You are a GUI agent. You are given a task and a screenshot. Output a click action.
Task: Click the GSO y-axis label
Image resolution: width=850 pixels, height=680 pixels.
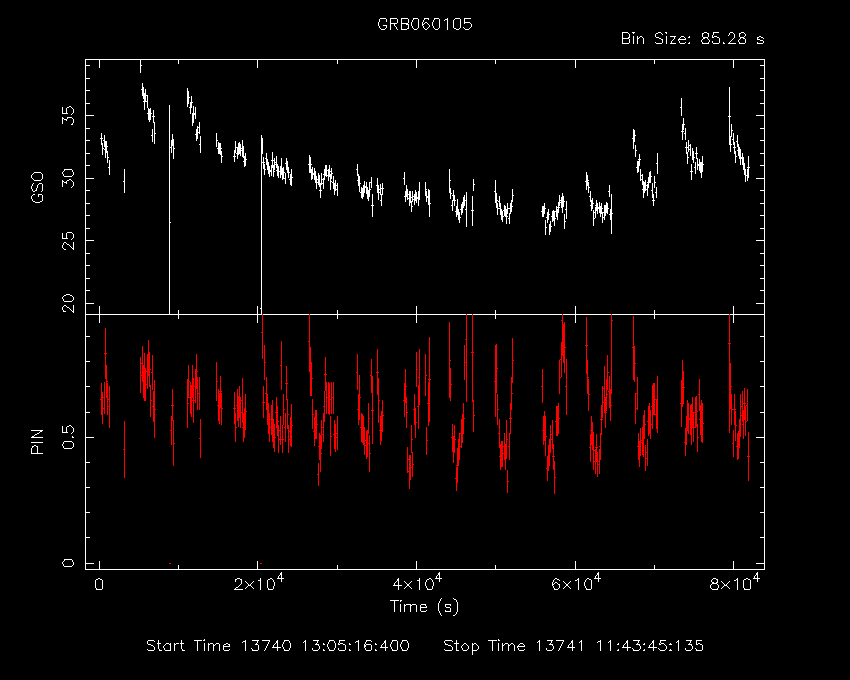[x=37, y=188]
